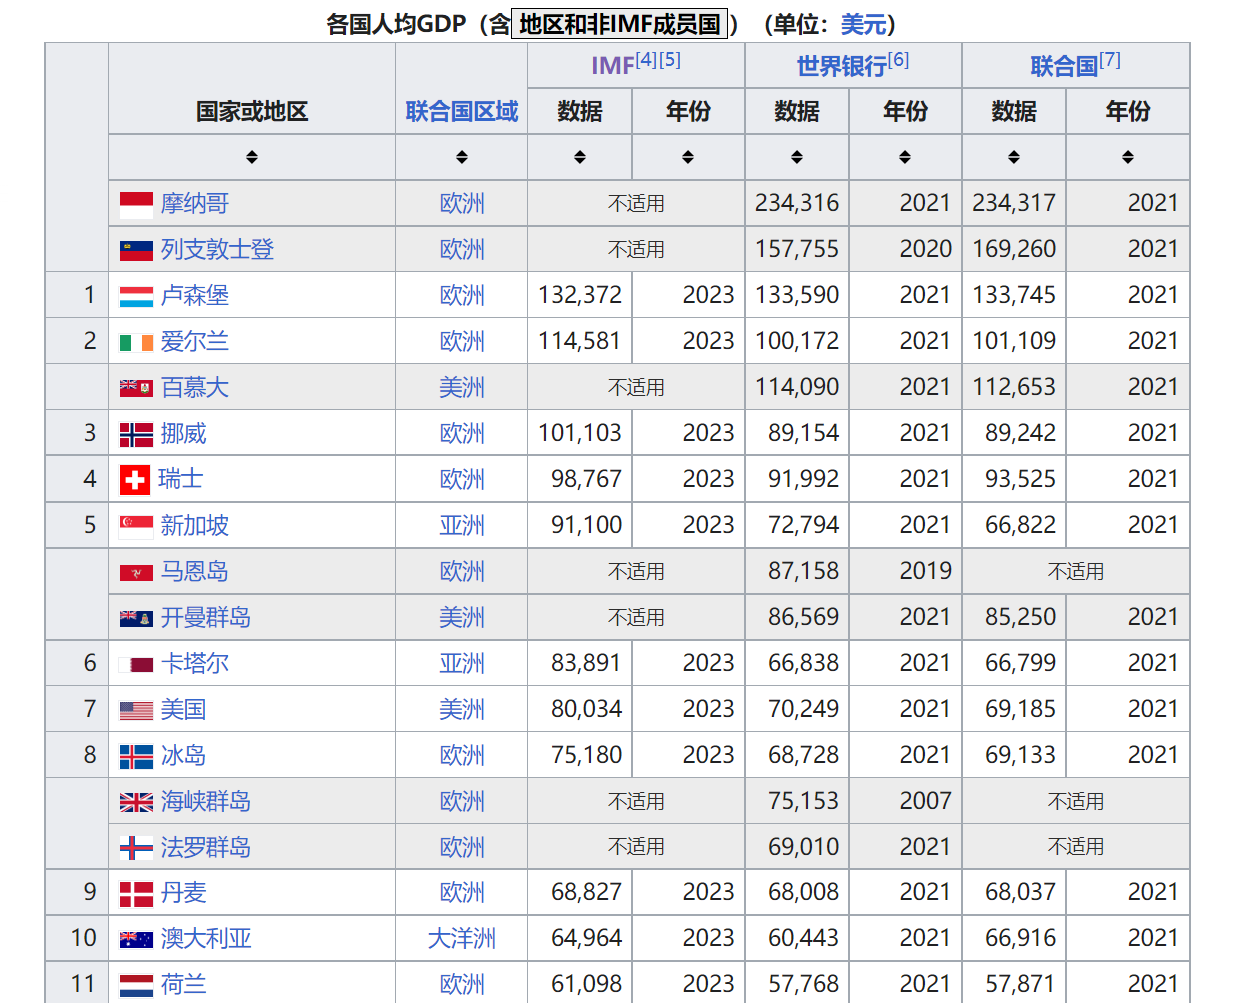The image size is (1254, 1003).
Task: Open IMF footnote reference [5]
Action: pos(670,59)
